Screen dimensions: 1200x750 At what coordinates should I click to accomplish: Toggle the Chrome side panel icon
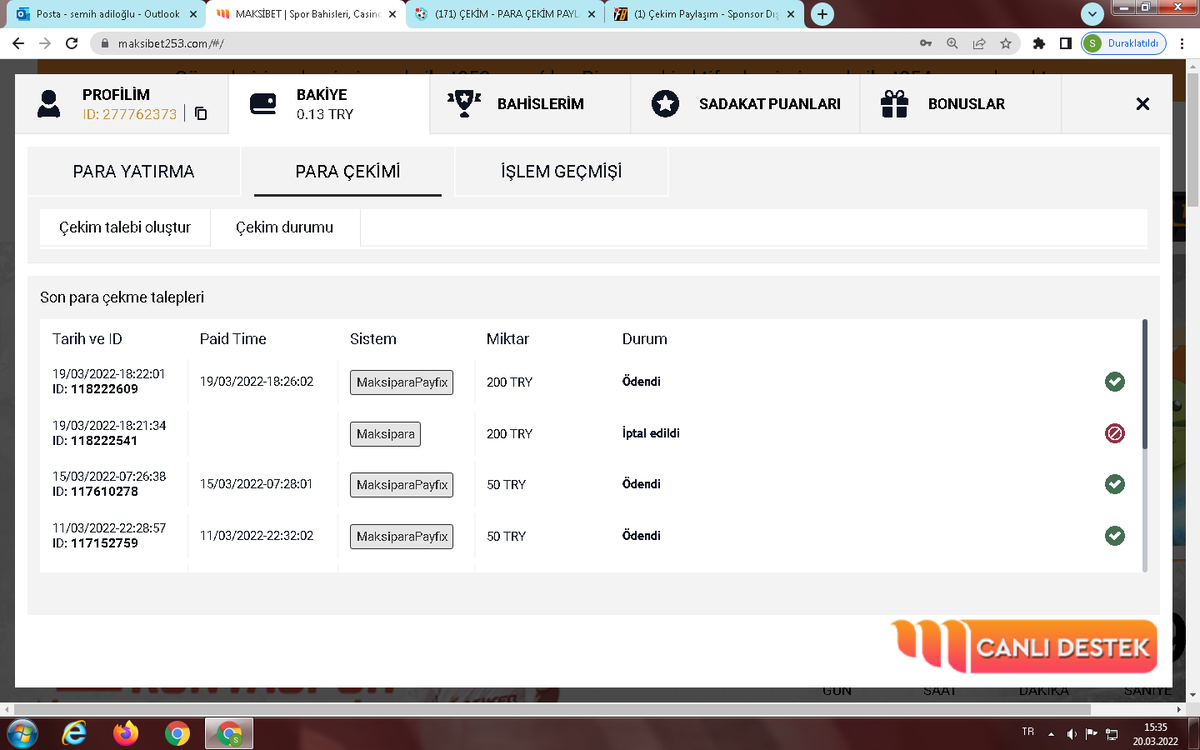[x=1066, y=44]
